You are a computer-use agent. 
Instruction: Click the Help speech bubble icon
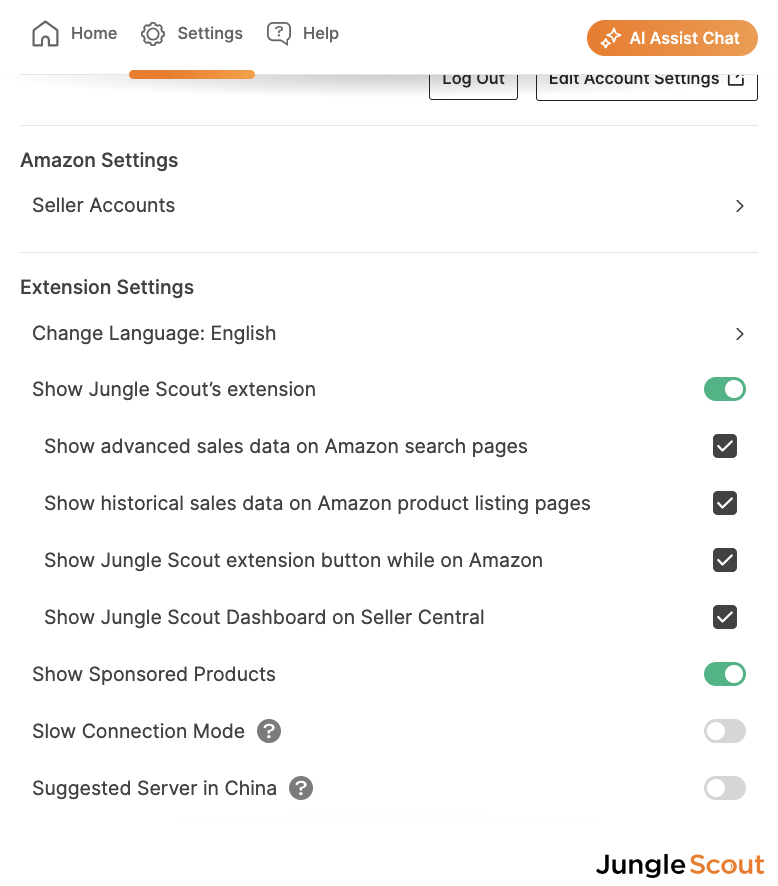(x=279, y=34)
